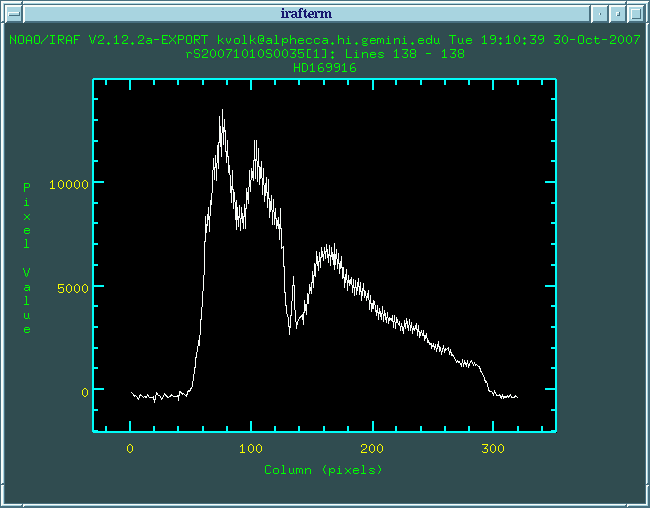650x508 pixels.
Task: Minimize the irafterm window
Action: pos(599,14)
